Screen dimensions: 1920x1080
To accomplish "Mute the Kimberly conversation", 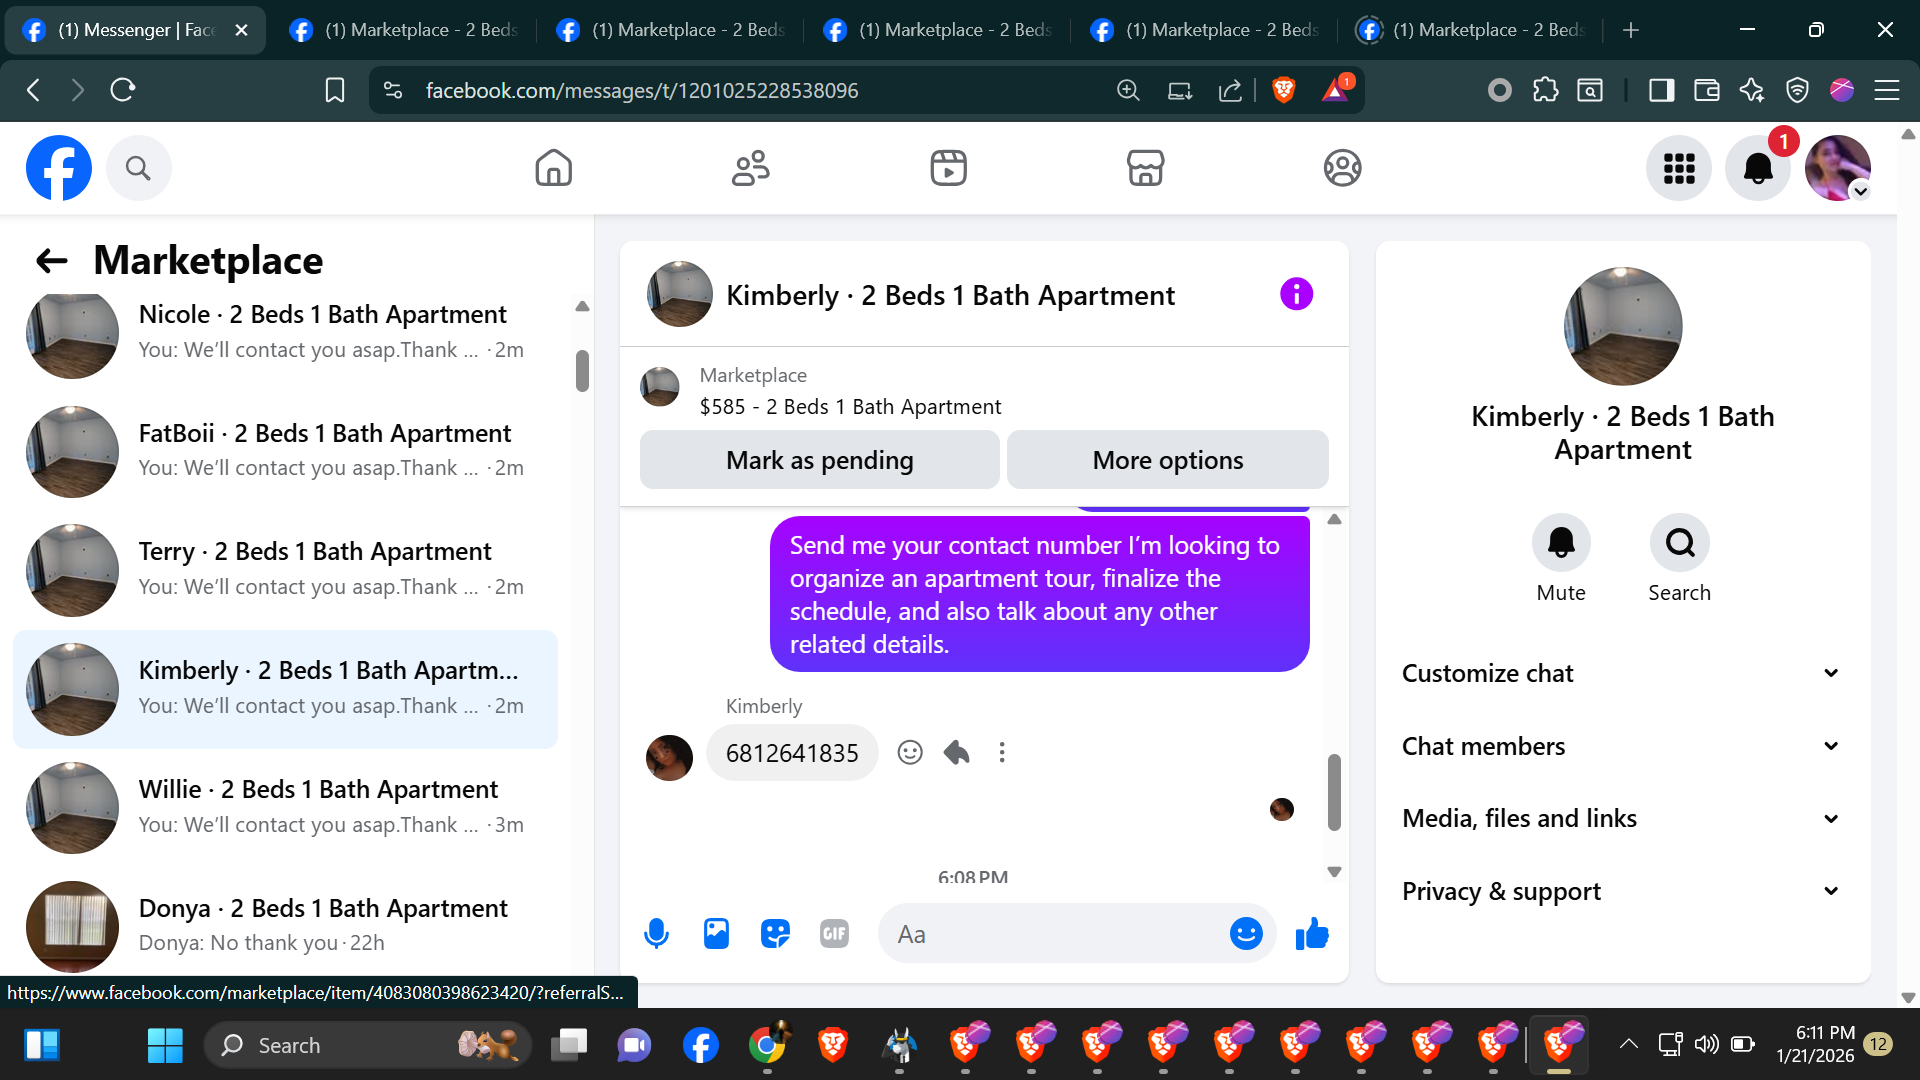I will click(x=1560, y=543).
